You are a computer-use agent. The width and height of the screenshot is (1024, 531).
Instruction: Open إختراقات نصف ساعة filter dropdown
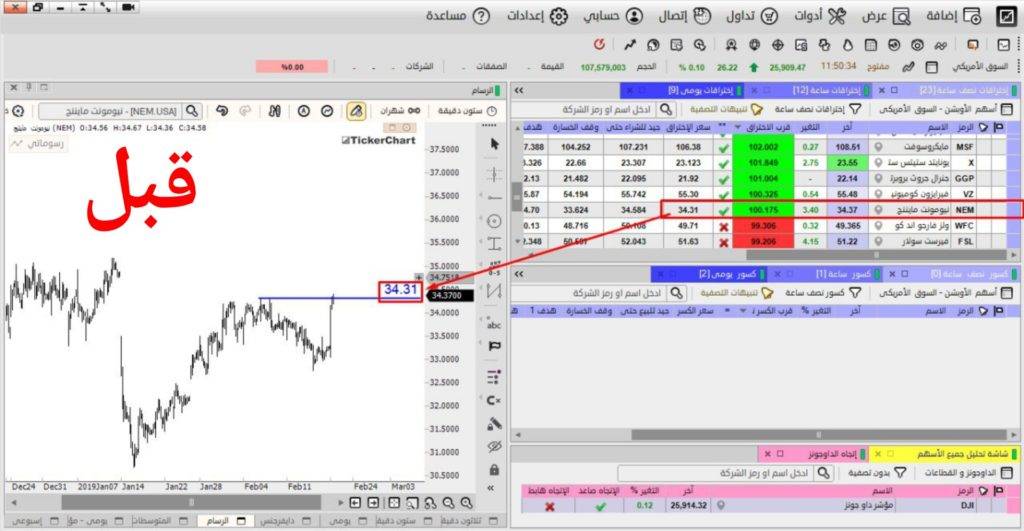pos(818,109)
